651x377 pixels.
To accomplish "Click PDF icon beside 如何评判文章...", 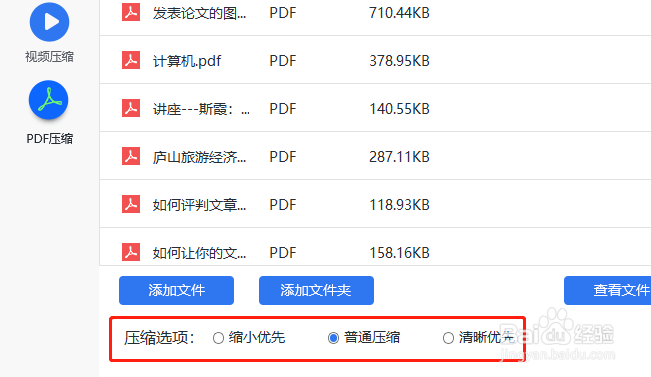I will point(131,204).
